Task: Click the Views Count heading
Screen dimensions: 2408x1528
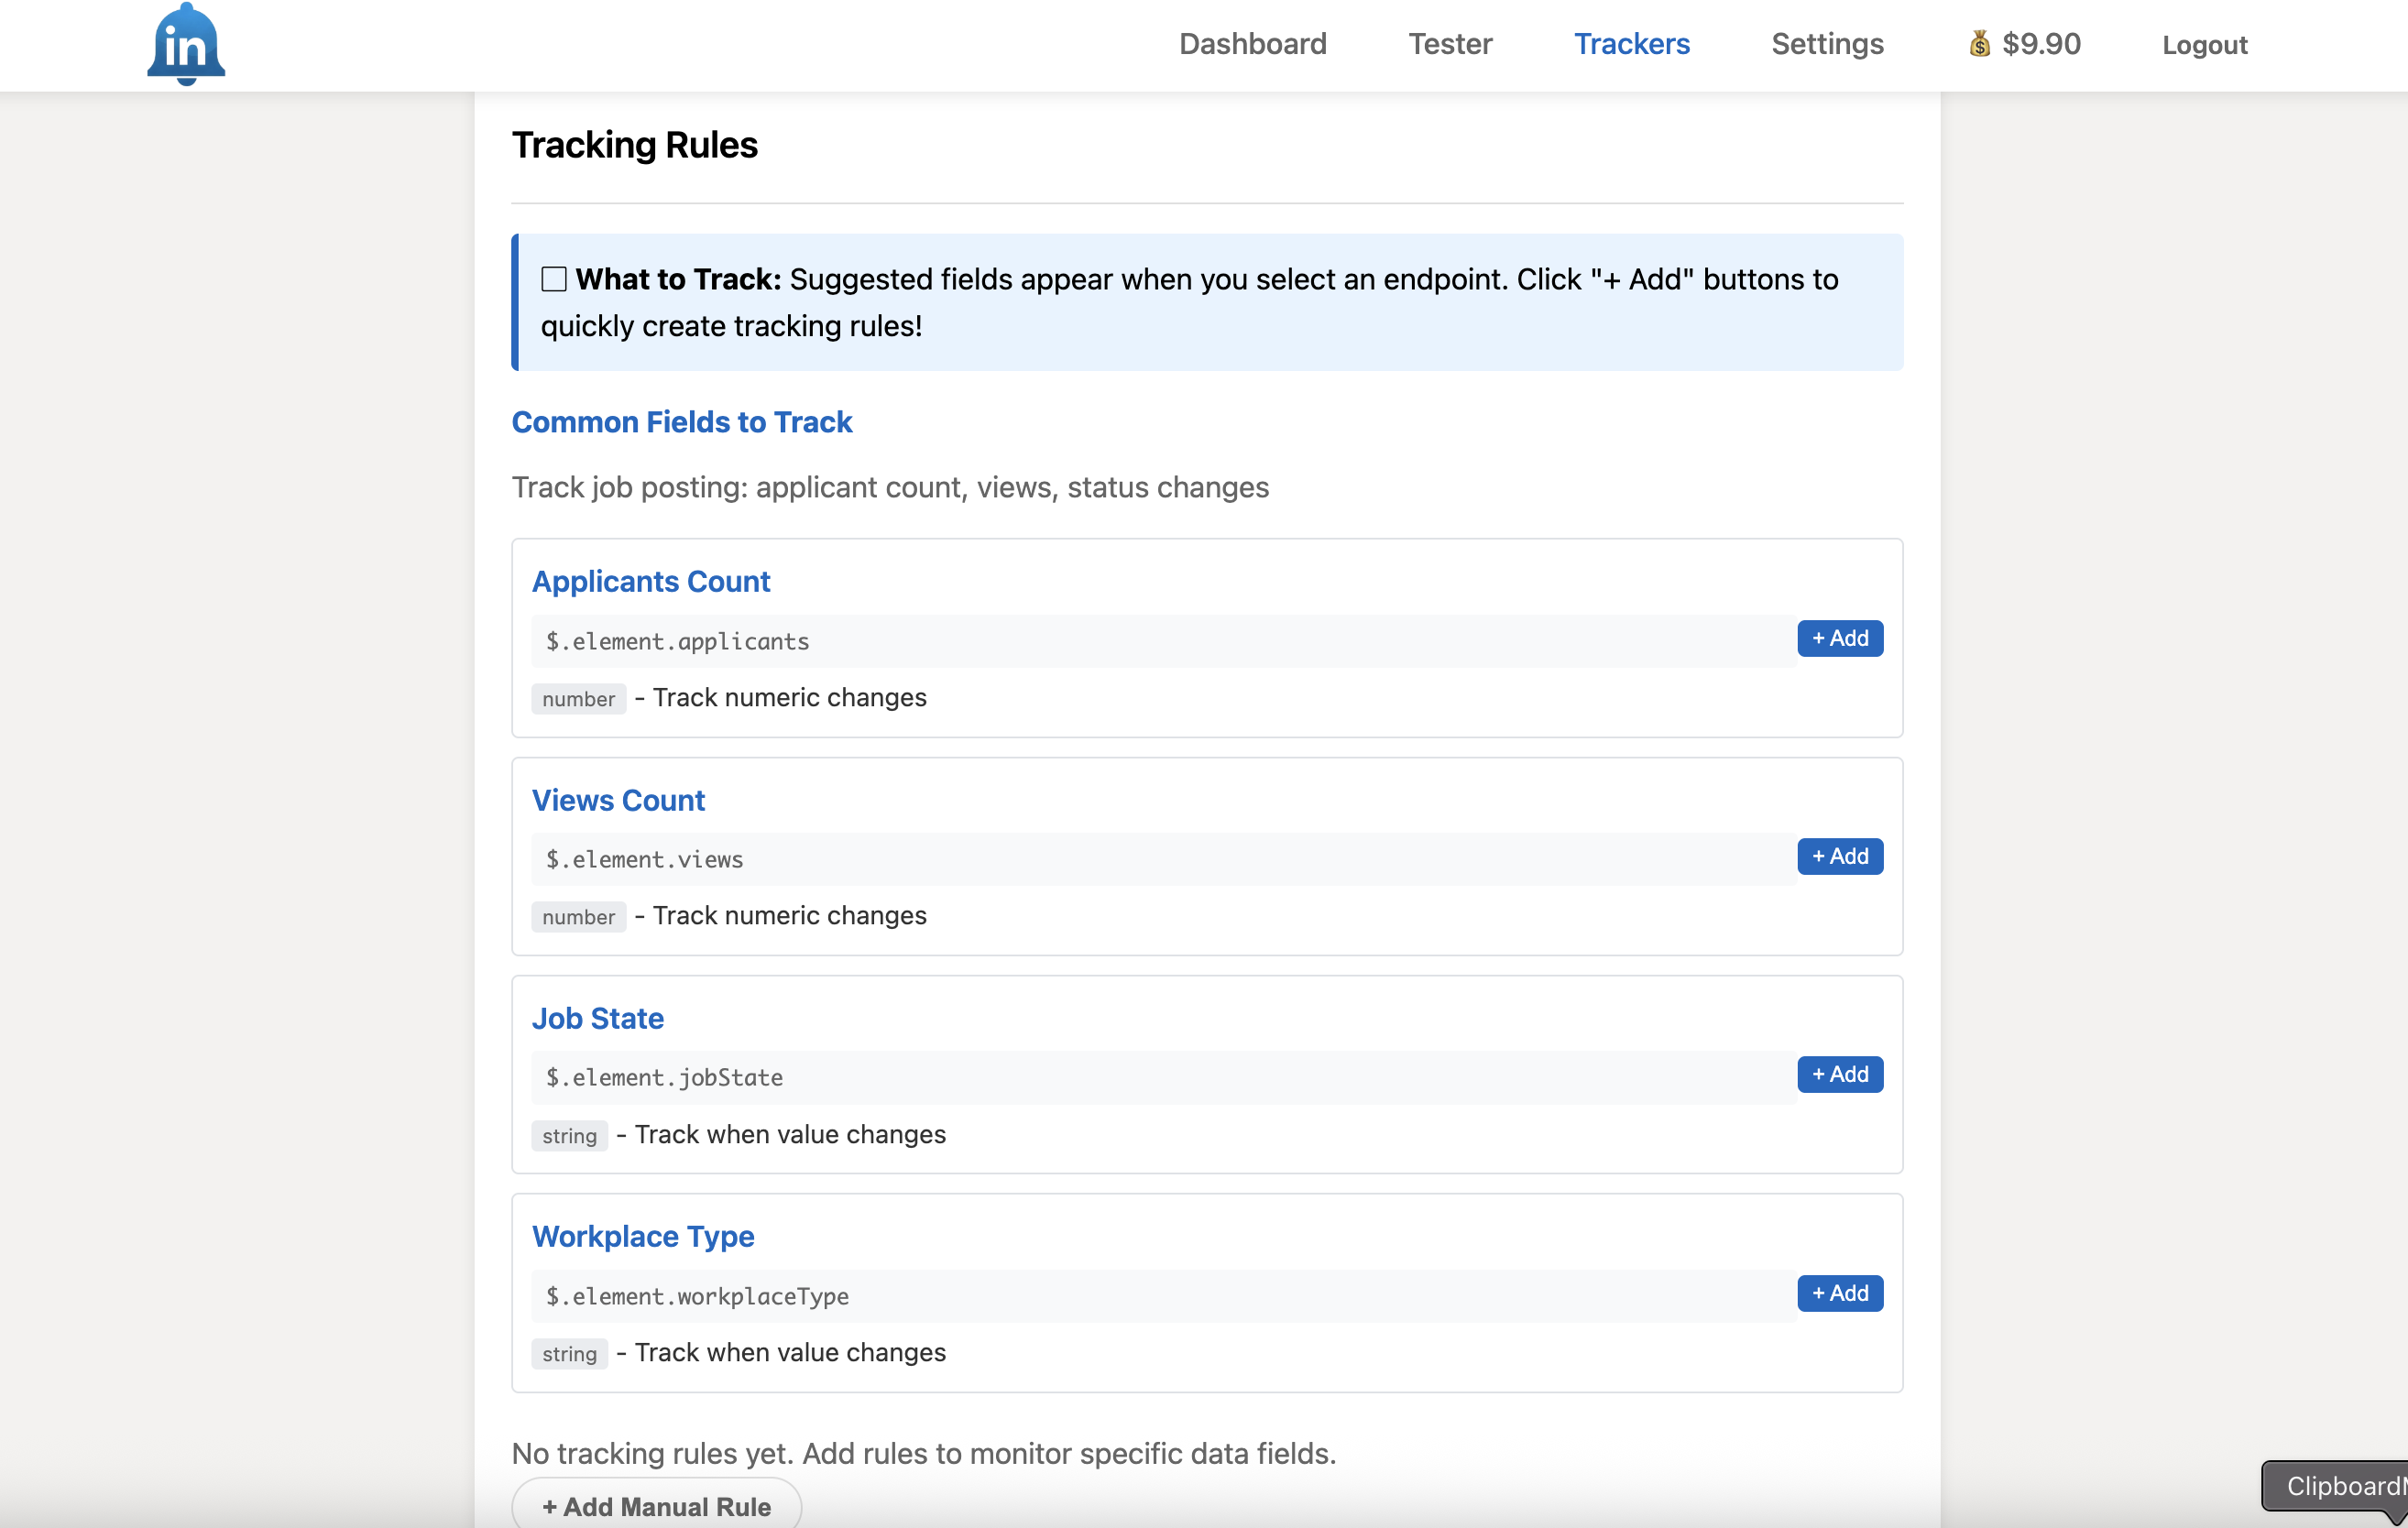Action: tap(618, 800)
